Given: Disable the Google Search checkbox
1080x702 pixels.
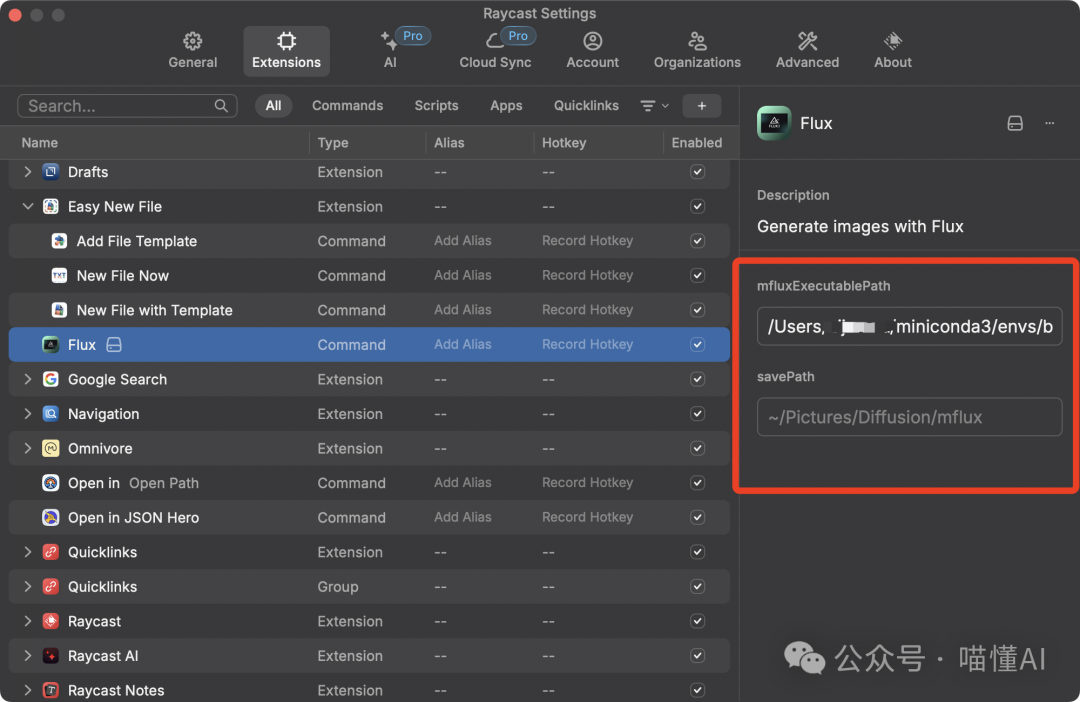Looking at the screenshot, I should coord(697,379).
